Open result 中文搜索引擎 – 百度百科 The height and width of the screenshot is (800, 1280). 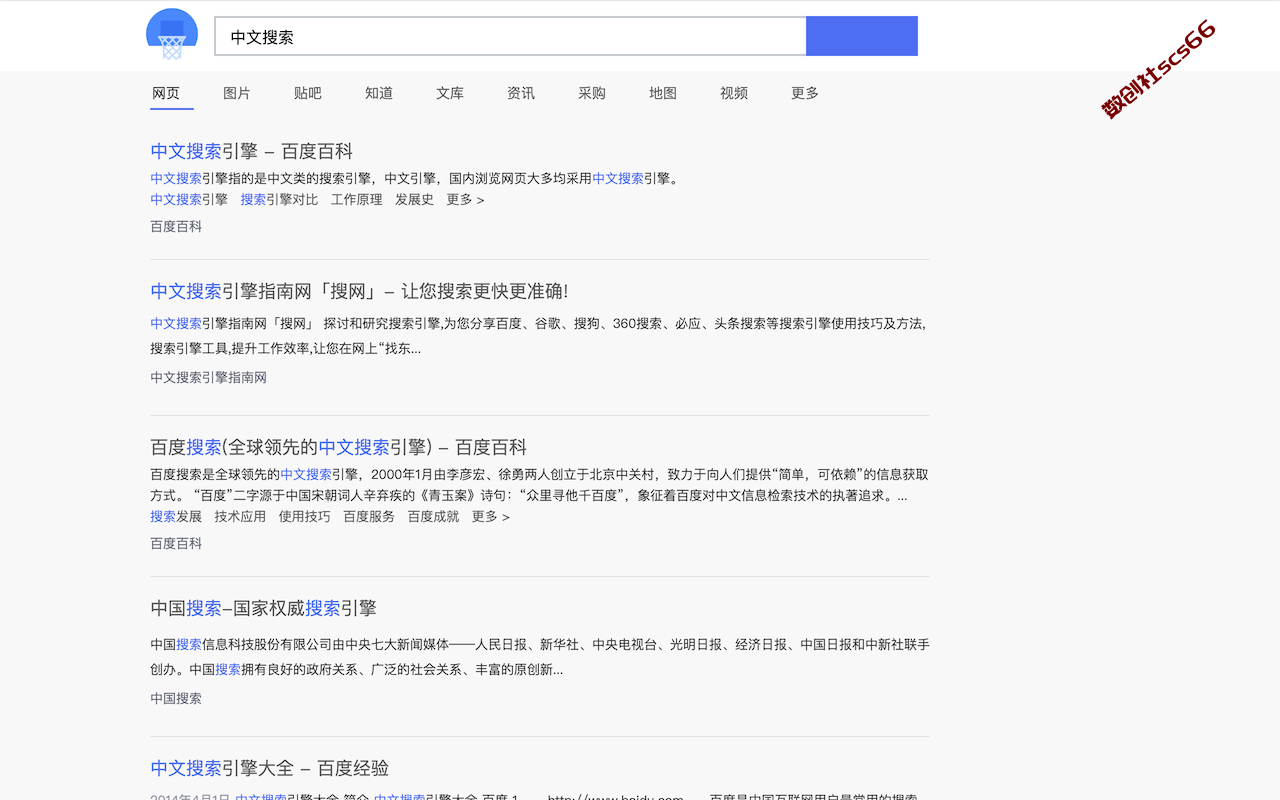click(x=252, y=152)
